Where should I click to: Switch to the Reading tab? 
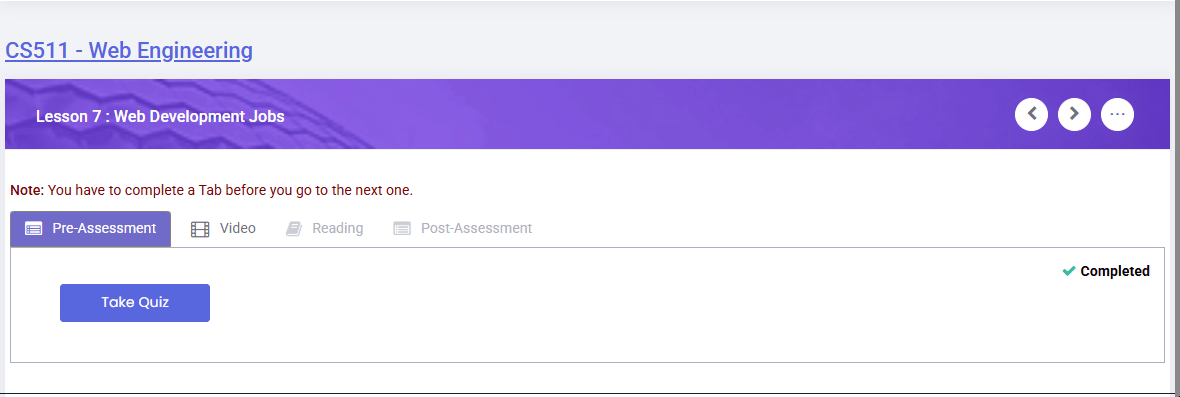[x=324, y=229]
